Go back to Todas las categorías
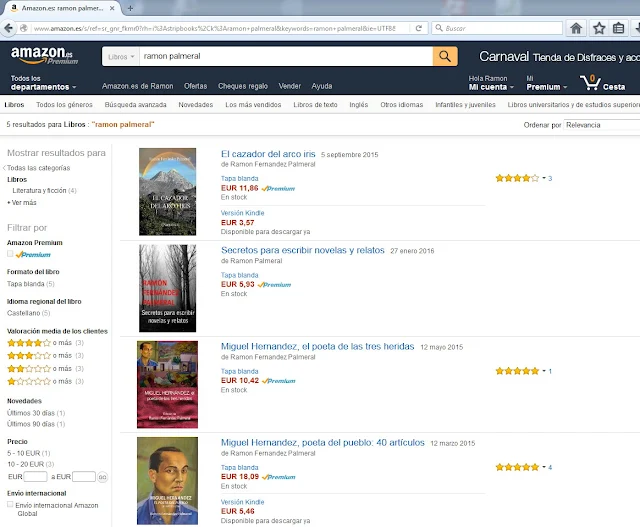 (x=37, y=168)
